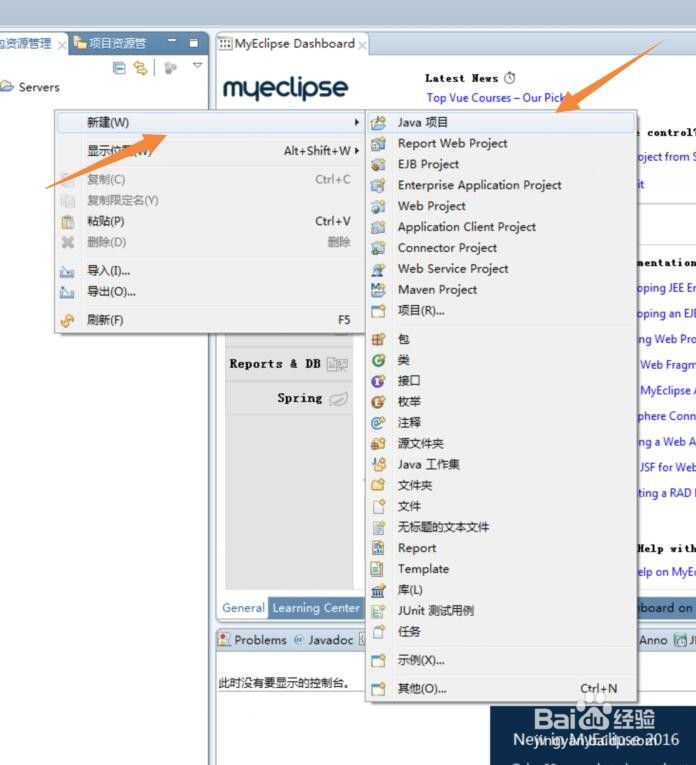696x765 pixels.
Task: Click the Link with Editor icon
Action: (x=140, y=68)
